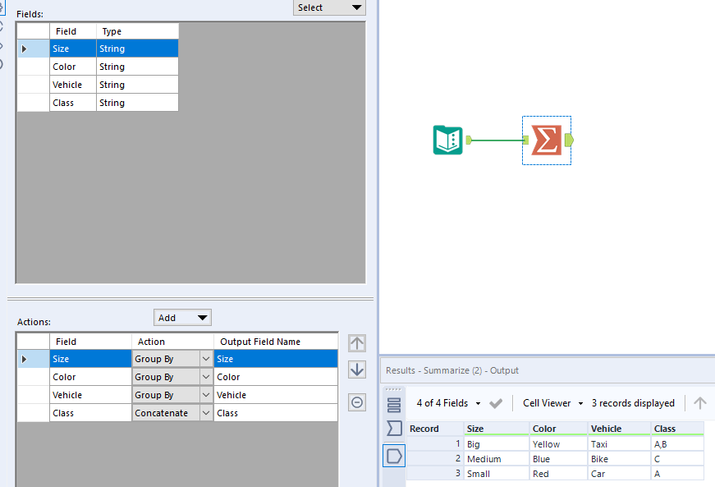
Task: Click the Record column header in Results
Action: pyautogui.click(x=435, y=429)
